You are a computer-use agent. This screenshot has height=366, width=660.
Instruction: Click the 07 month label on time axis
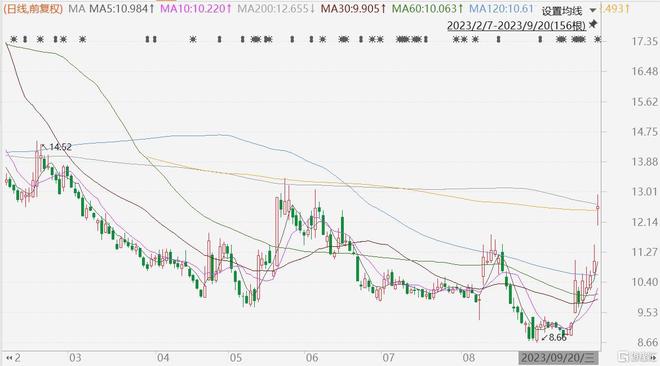(x=388, y=358)
